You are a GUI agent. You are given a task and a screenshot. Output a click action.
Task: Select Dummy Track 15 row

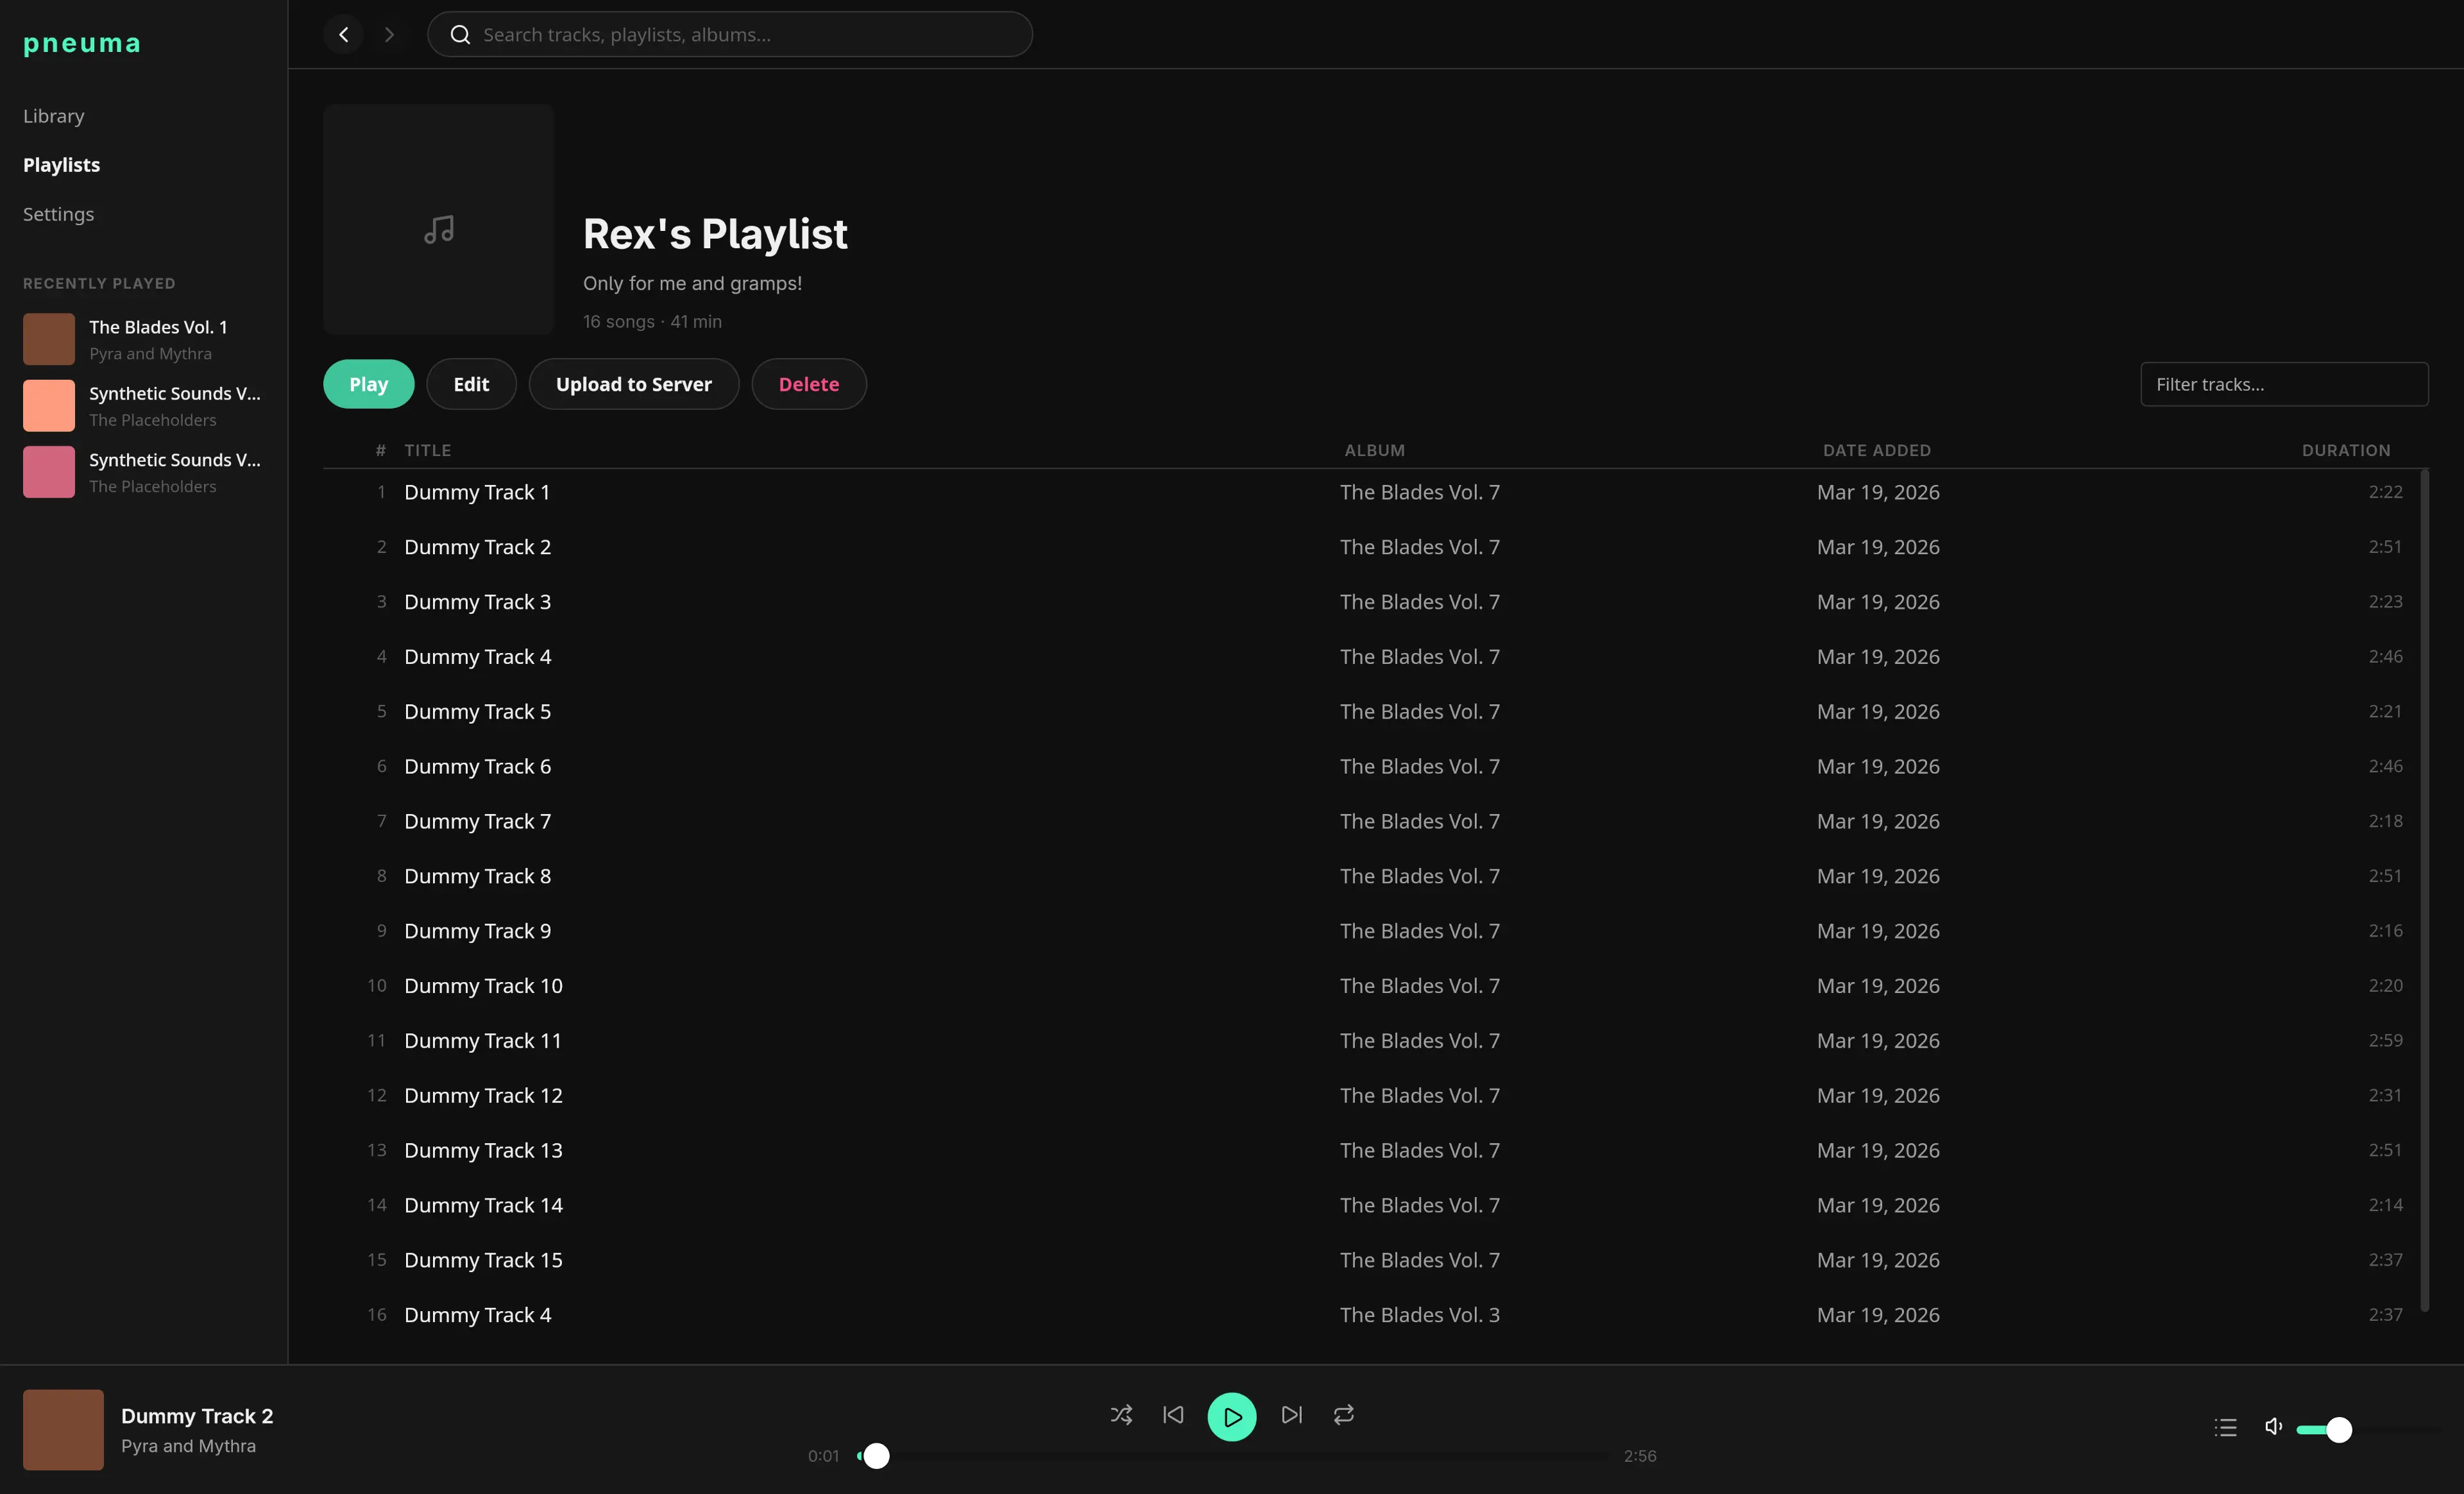(x=1370, y=1260)
